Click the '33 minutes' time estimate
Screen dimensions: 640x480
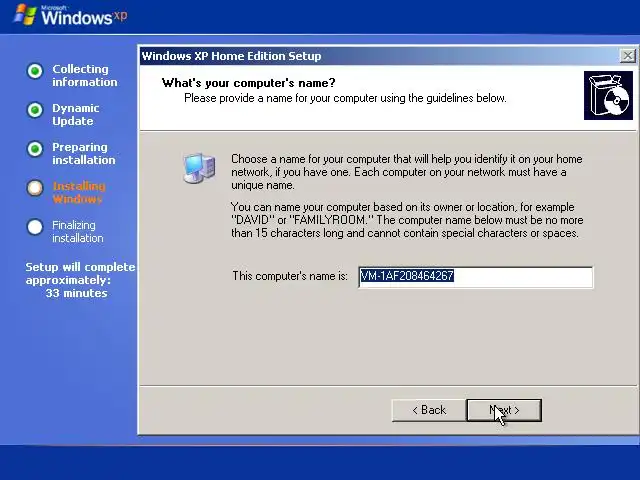tap(76, 293)
